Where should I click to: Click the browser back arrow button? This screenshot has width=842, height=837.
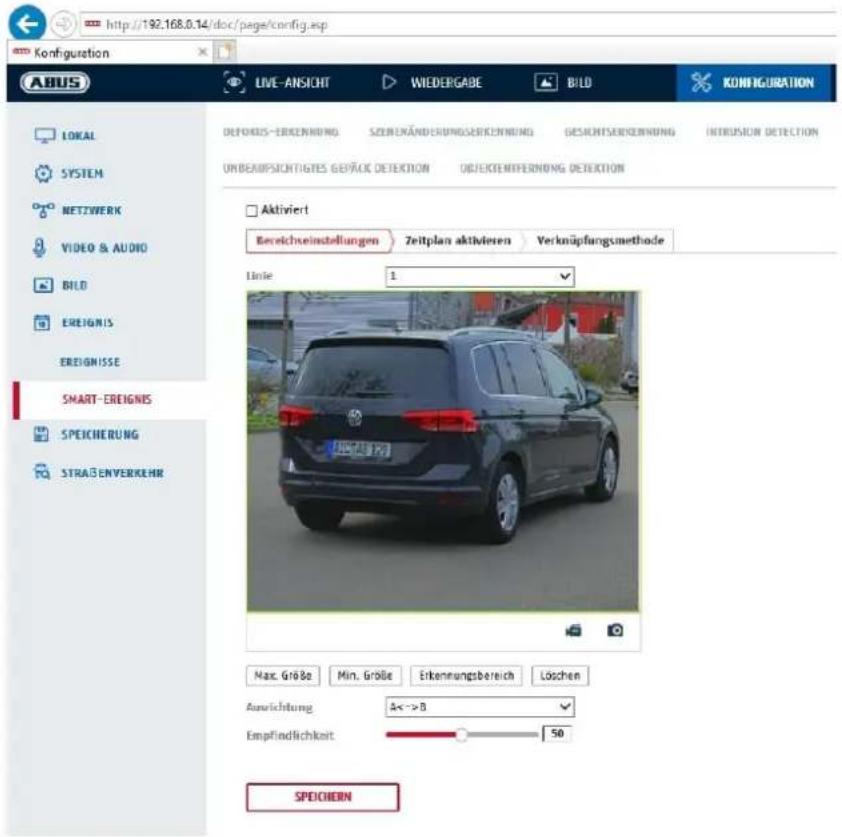[27, 23]
